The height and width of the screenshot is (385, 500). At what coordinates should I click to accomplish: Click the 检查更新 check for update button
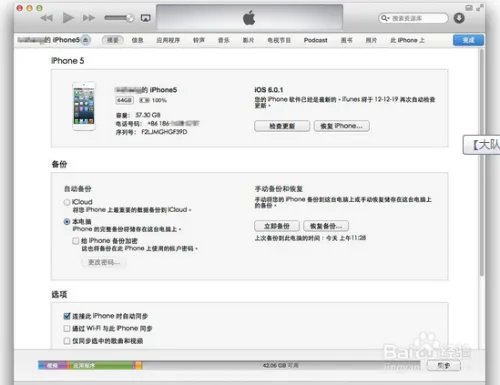click(282, 126)
